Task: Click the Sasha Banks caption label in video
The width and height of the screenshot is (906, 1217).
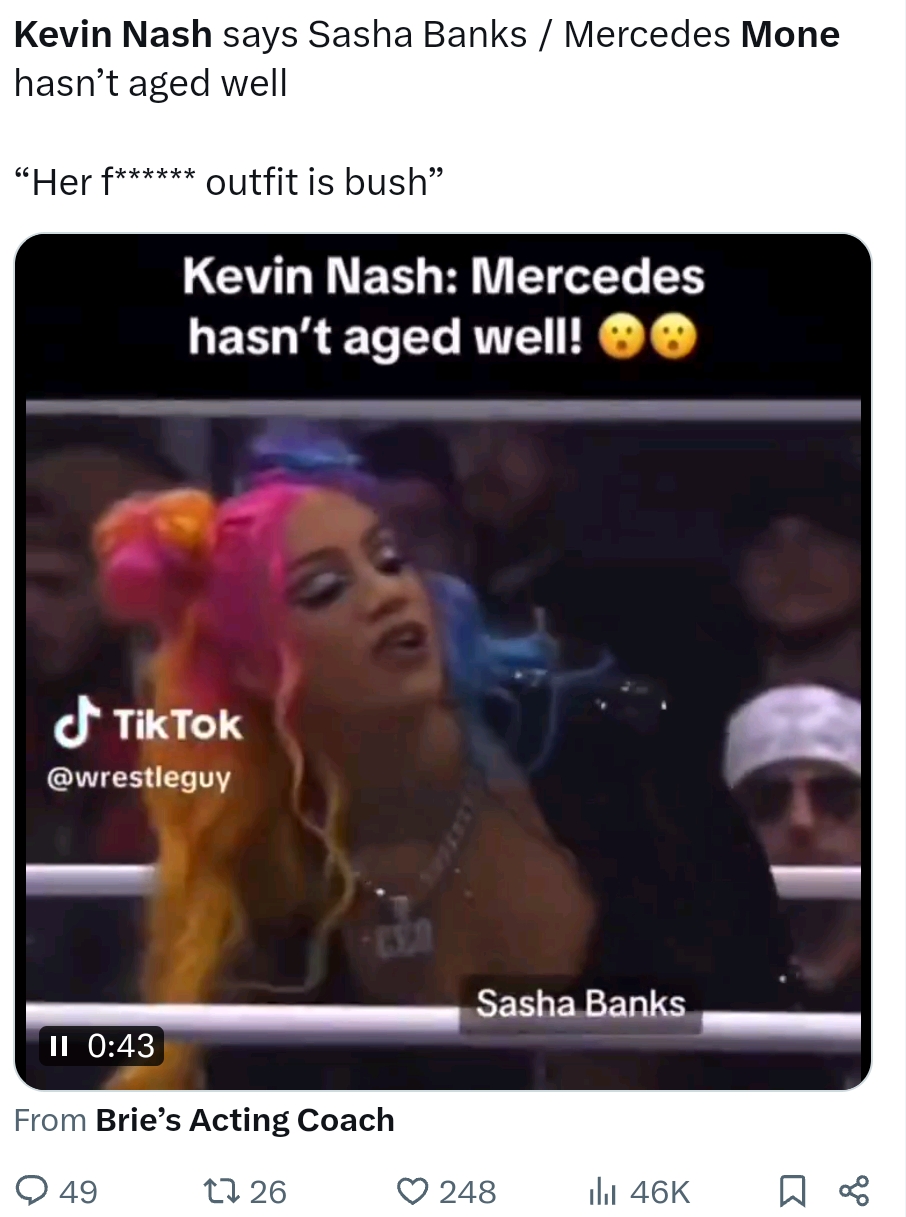Action: (x=581, y=1002)
